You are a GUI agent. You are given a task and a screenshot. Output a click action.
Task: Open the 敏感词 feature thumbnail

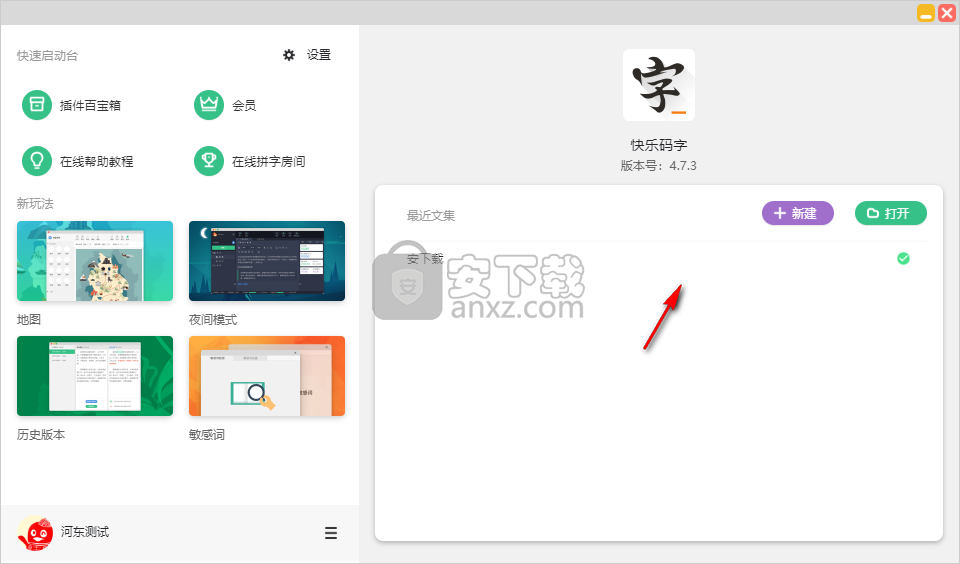click(x=267, y=376)
